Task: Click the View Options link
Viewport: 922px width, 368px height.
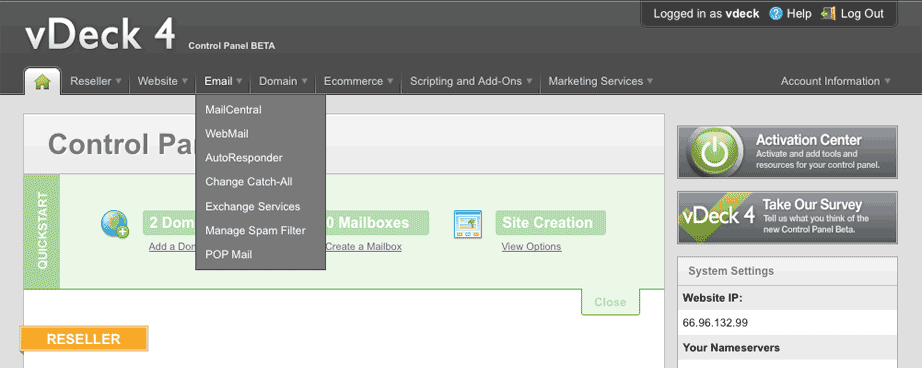Action: (532, 246)
